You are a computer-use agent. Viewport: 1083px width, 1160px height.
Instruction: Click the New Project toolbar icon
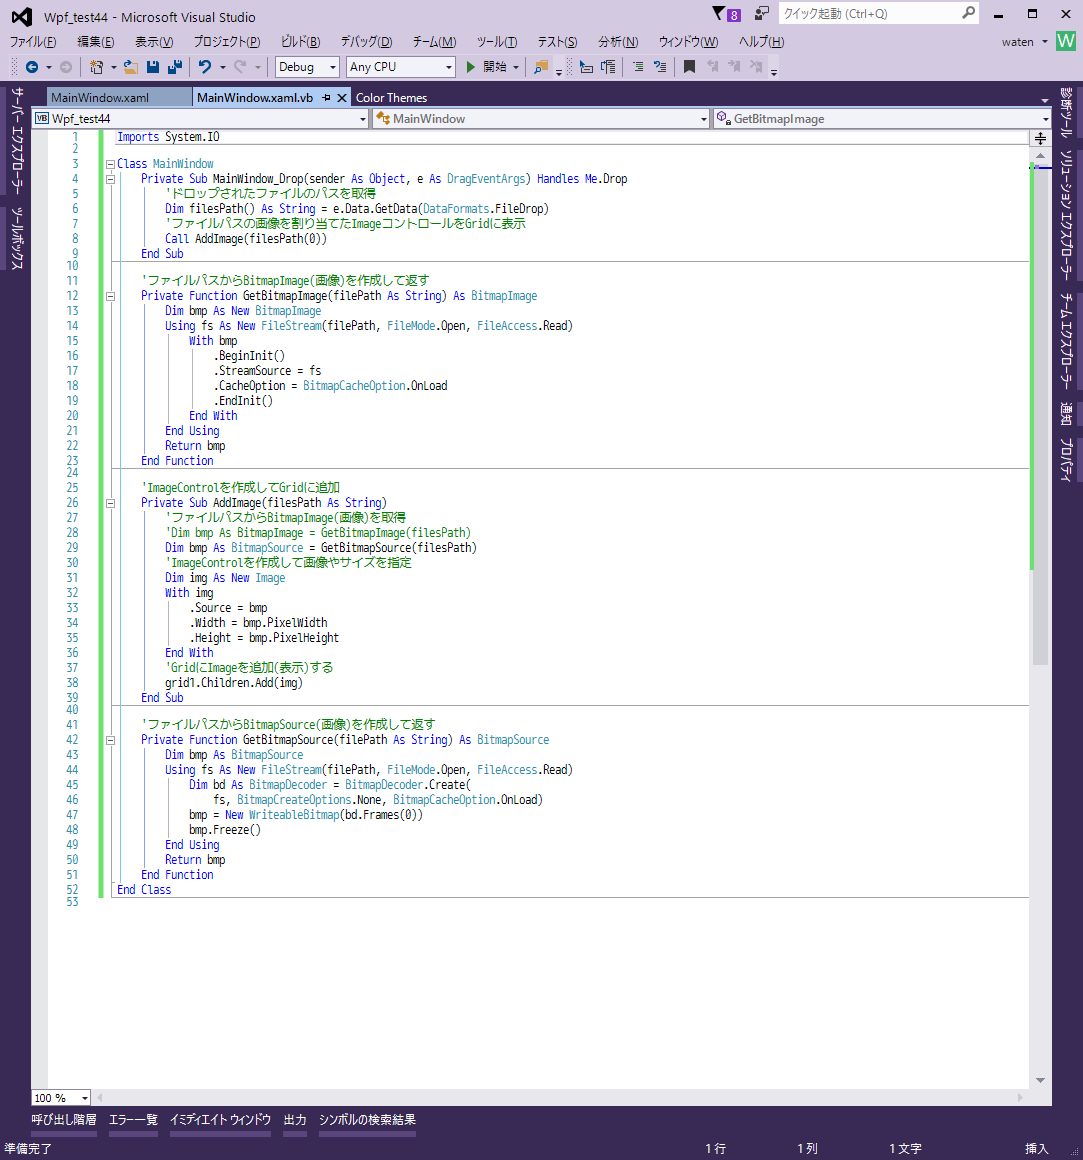coord(96,67)
